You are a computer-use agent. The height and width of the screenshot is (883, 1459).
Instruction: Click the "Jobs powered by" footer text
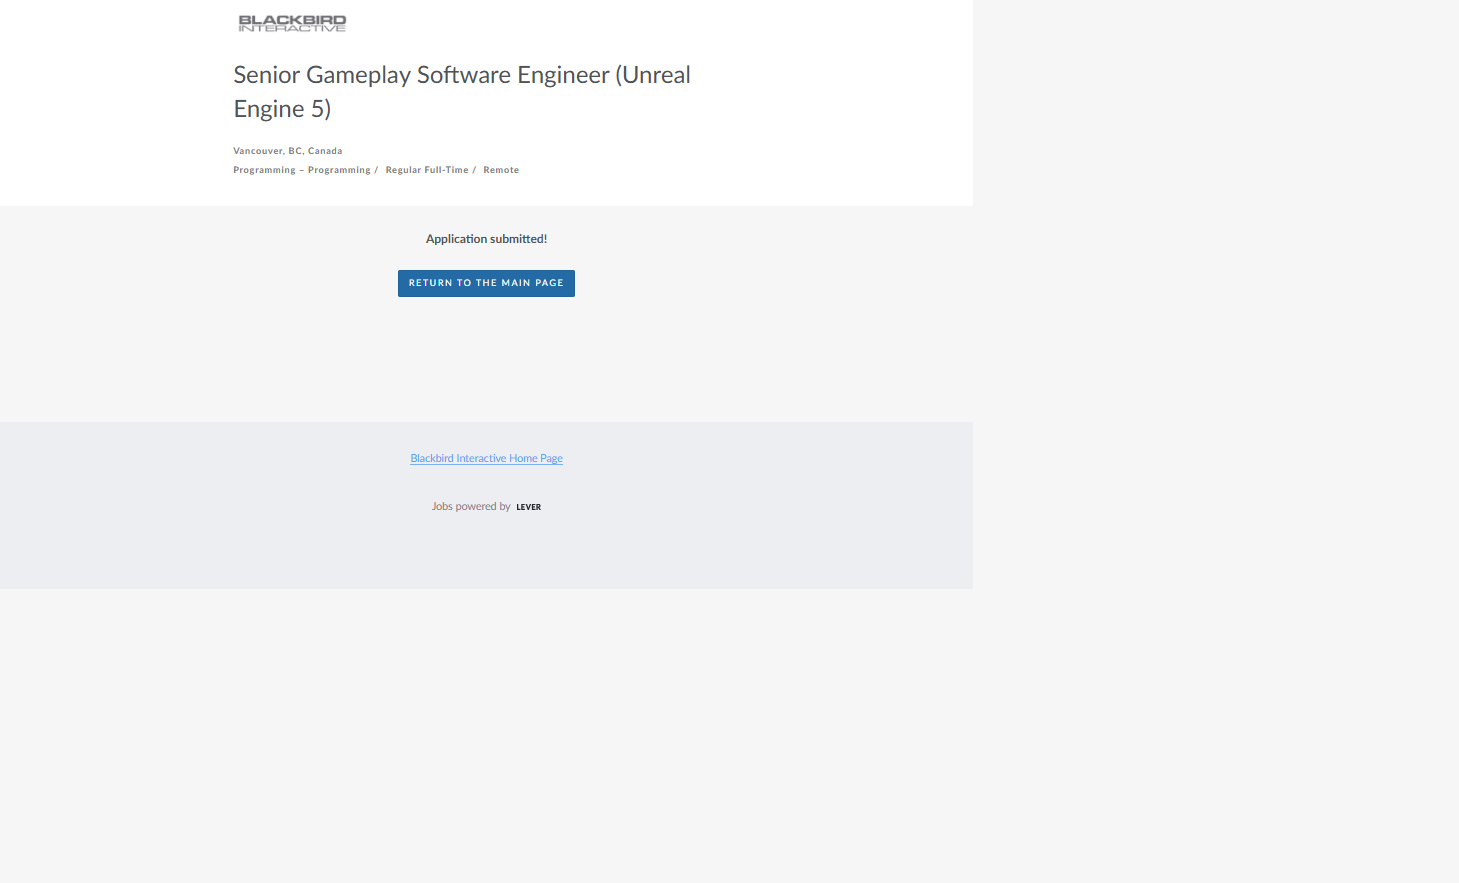(x=471, y=507)
